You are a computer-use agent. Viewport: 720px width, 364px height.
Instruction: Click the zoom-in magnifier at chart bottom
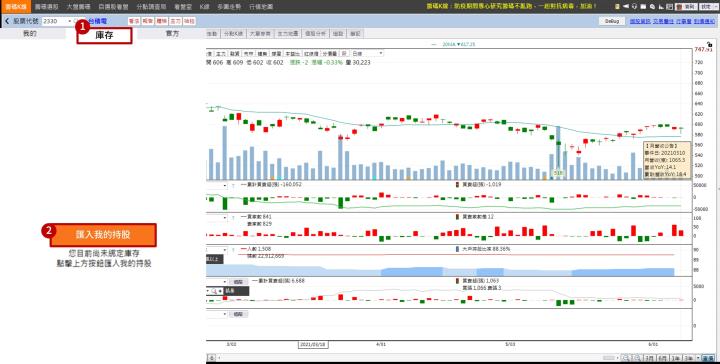pos(637,358)
